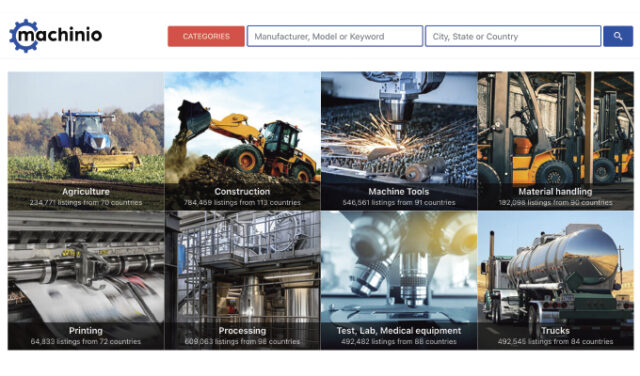Click the Processing listings count text

tap(242, 342)
